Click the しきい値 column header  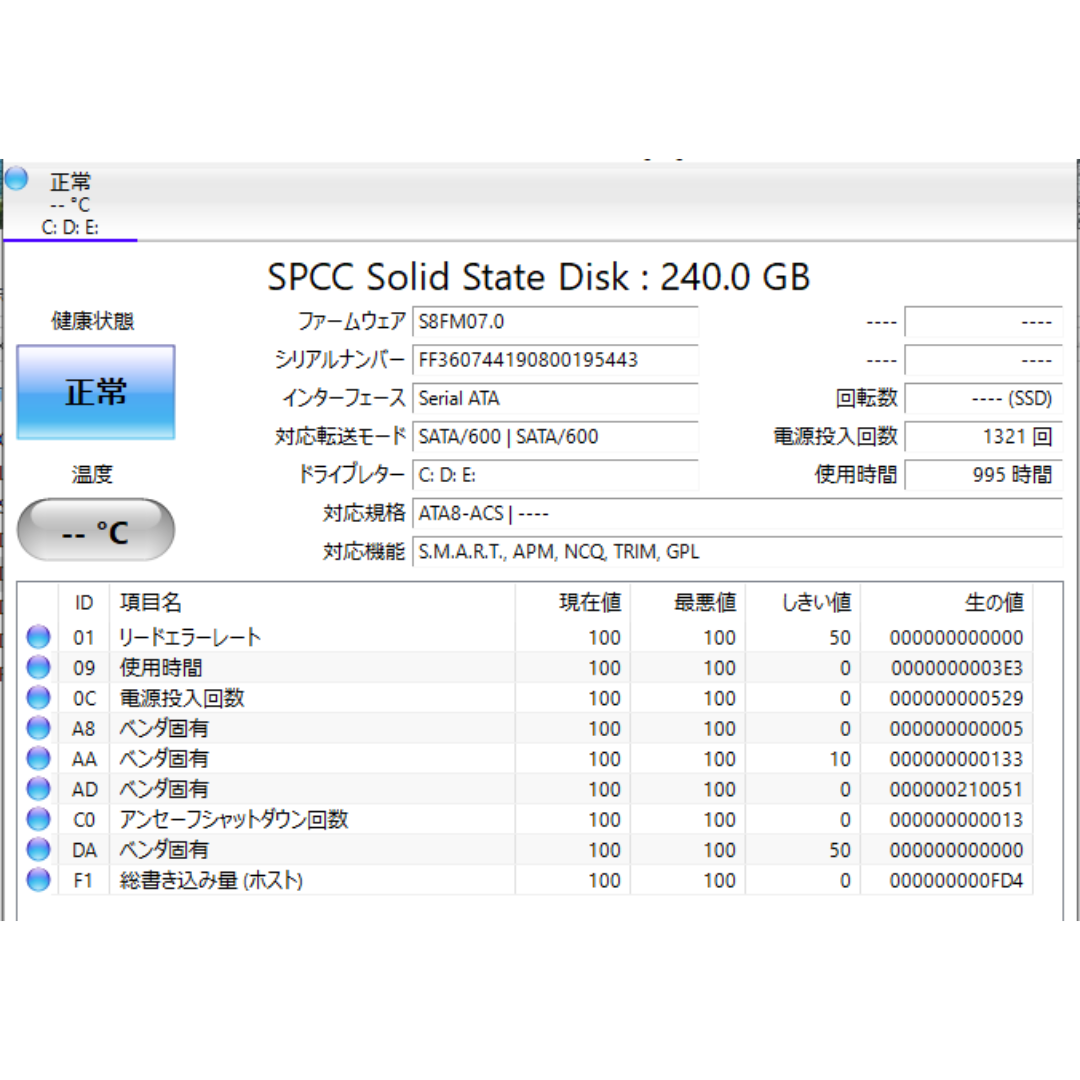click(802, 603)
